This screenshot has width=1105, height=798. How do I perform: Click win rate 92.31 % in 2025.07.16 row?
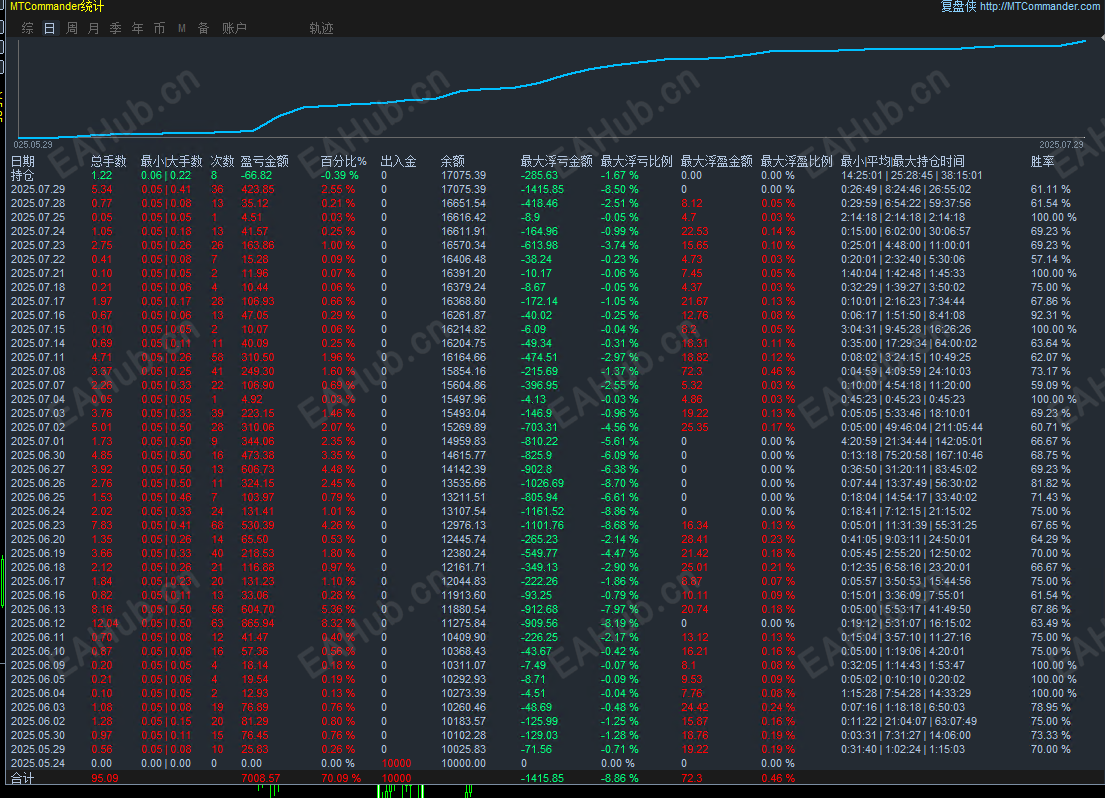pyautogui.click(x=1051, y=315)
